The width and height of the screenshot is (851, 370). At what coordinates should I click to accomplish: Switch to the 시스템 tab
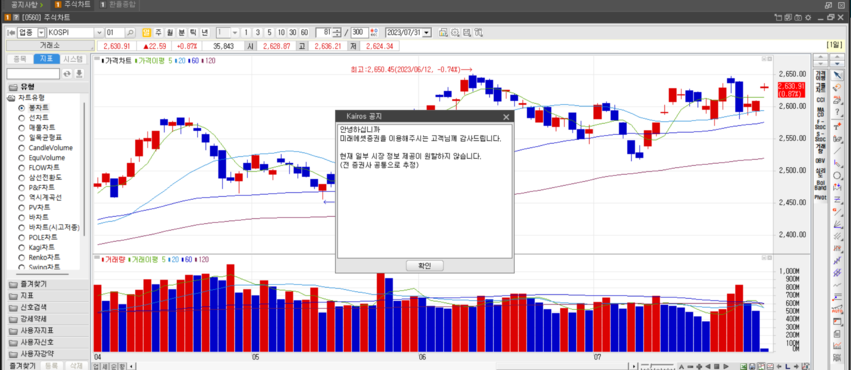click(x=73, y=59)
